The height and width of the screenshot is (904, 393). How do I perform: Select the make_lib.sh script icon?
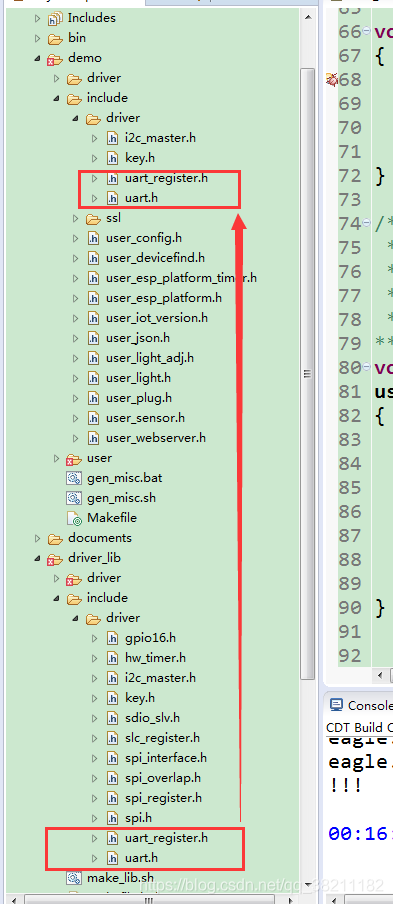tap(74, 878)
